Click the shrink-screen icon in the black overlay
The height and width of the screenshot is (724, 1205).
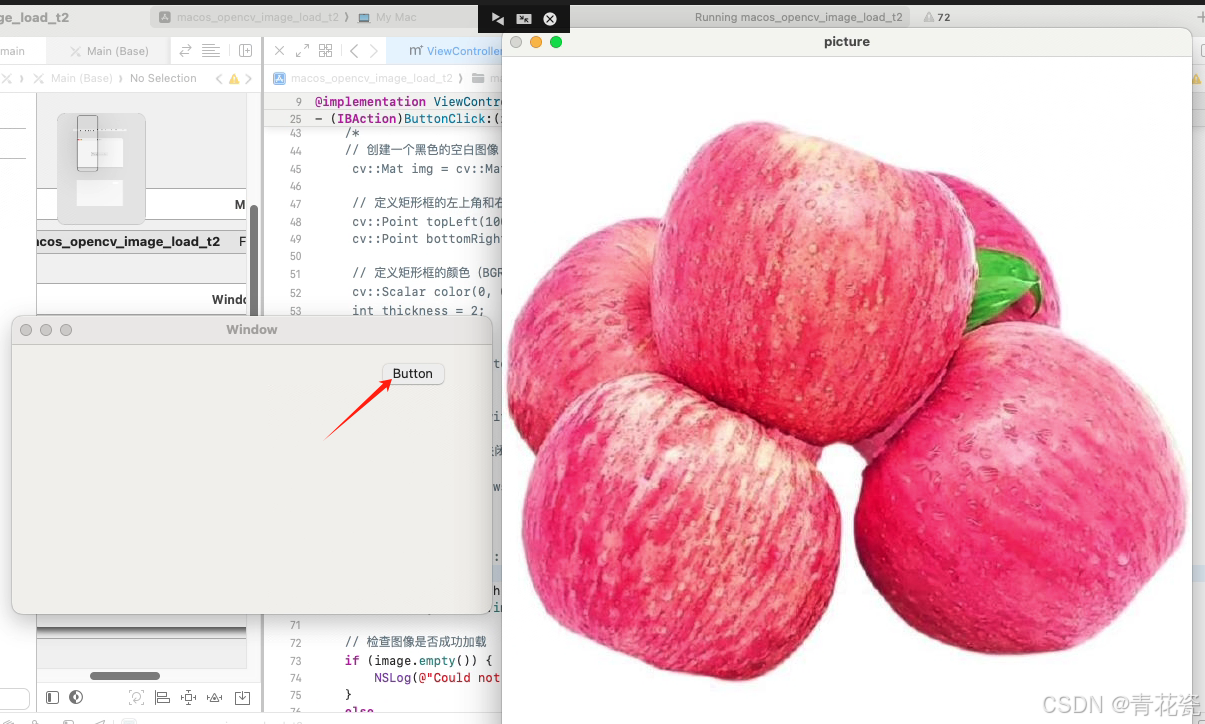point(523,19)
